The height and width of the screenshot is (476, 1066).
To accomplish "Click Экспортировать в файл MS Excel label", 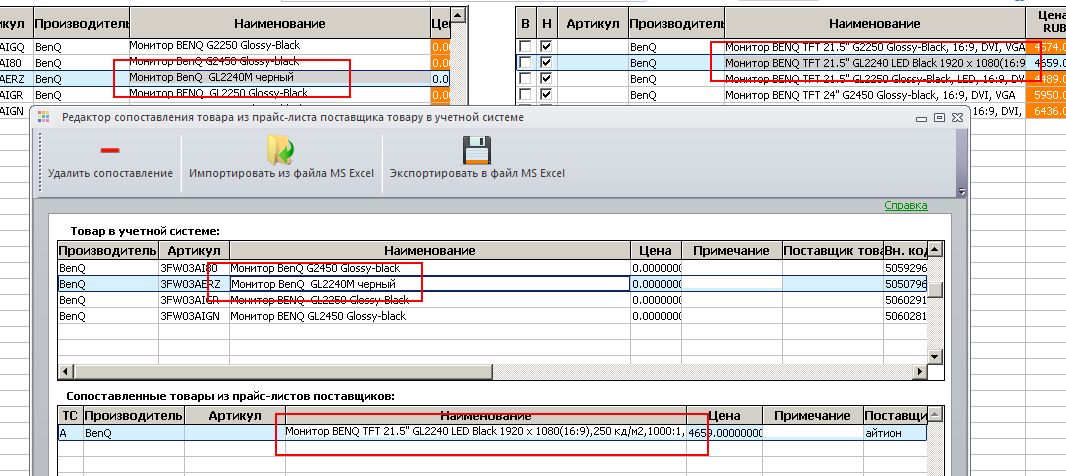I will pyautogui.click(x=477, y=173).
